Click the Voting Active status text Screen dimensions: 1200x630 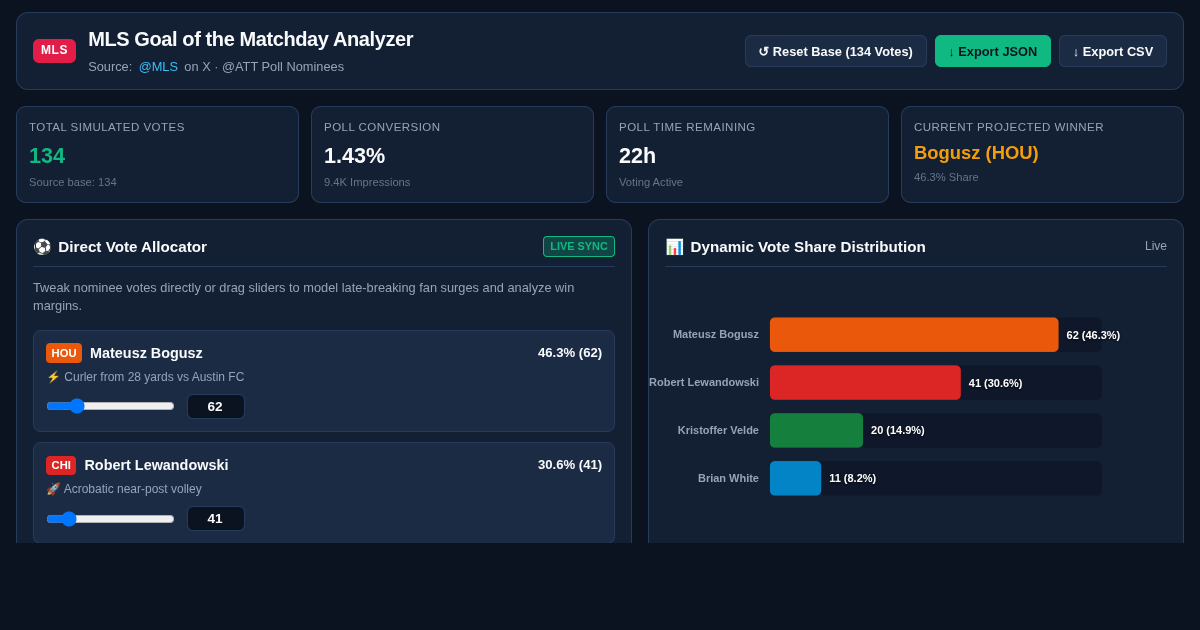651,182
